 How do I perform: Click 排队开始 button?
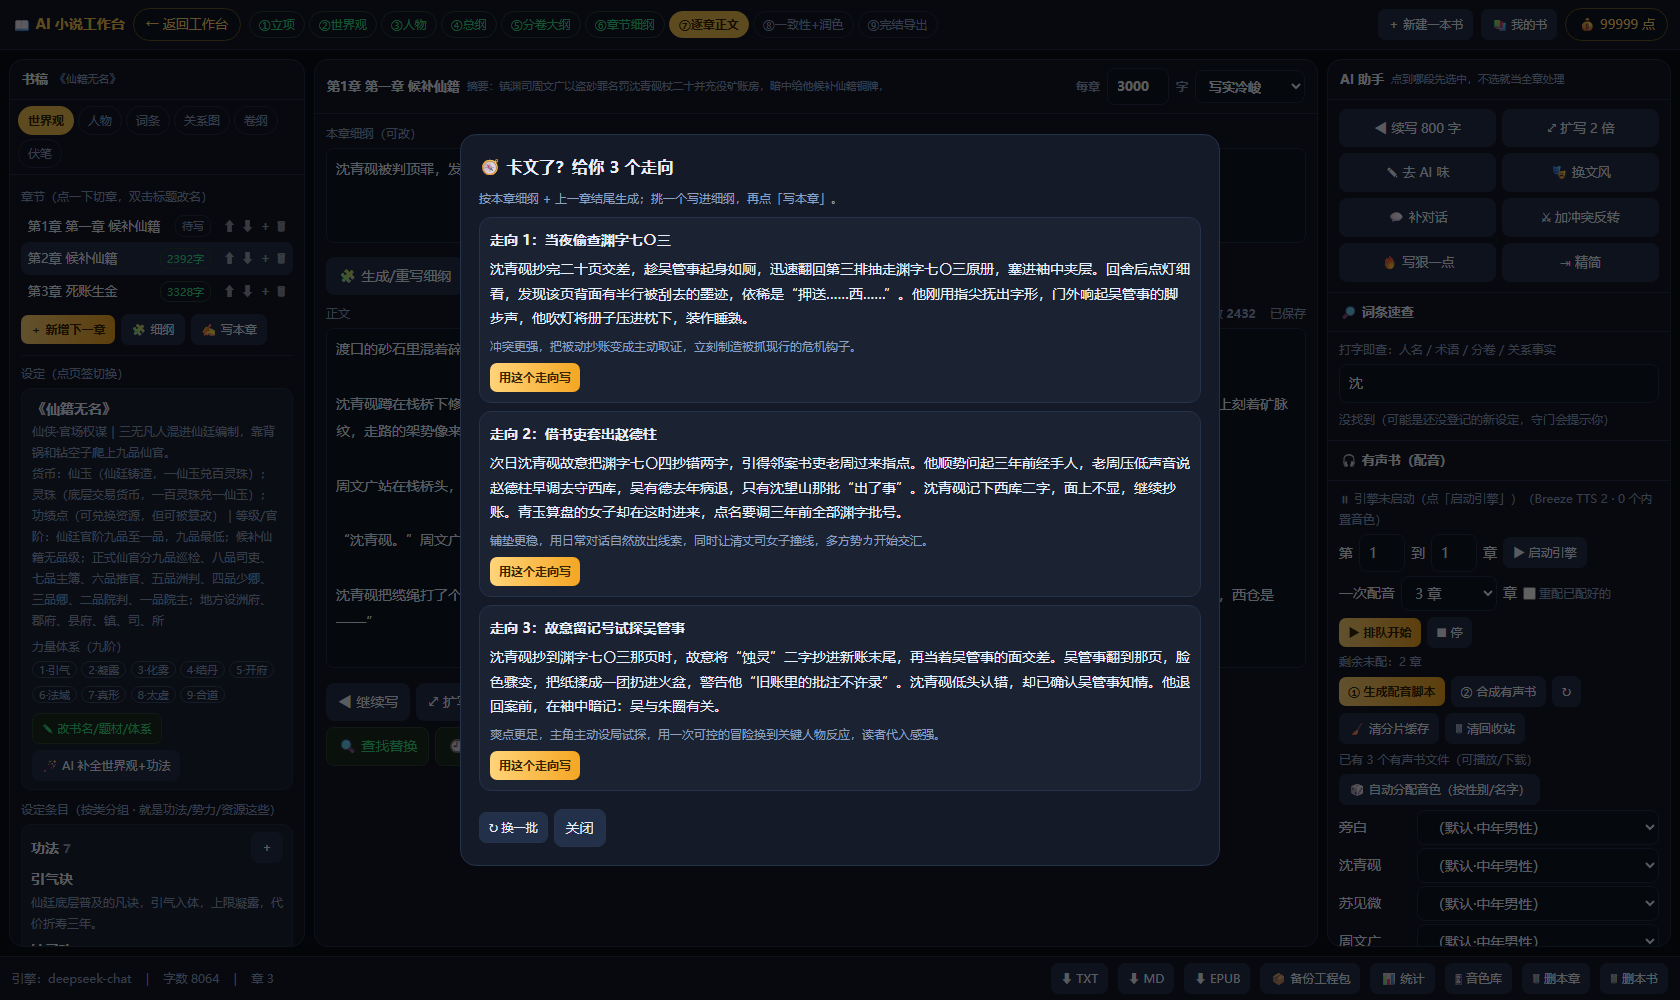1379,633
